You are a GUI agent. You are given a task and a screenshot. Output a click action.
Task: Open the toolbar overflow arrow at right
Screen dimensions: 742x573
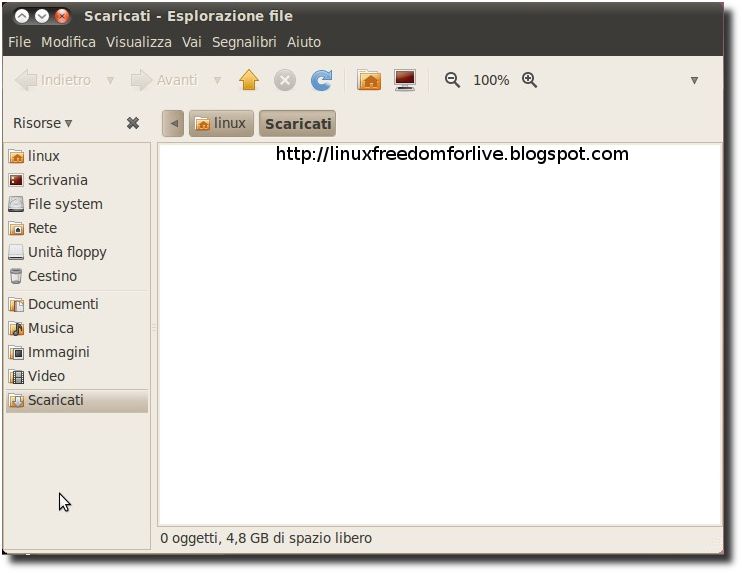694,80
